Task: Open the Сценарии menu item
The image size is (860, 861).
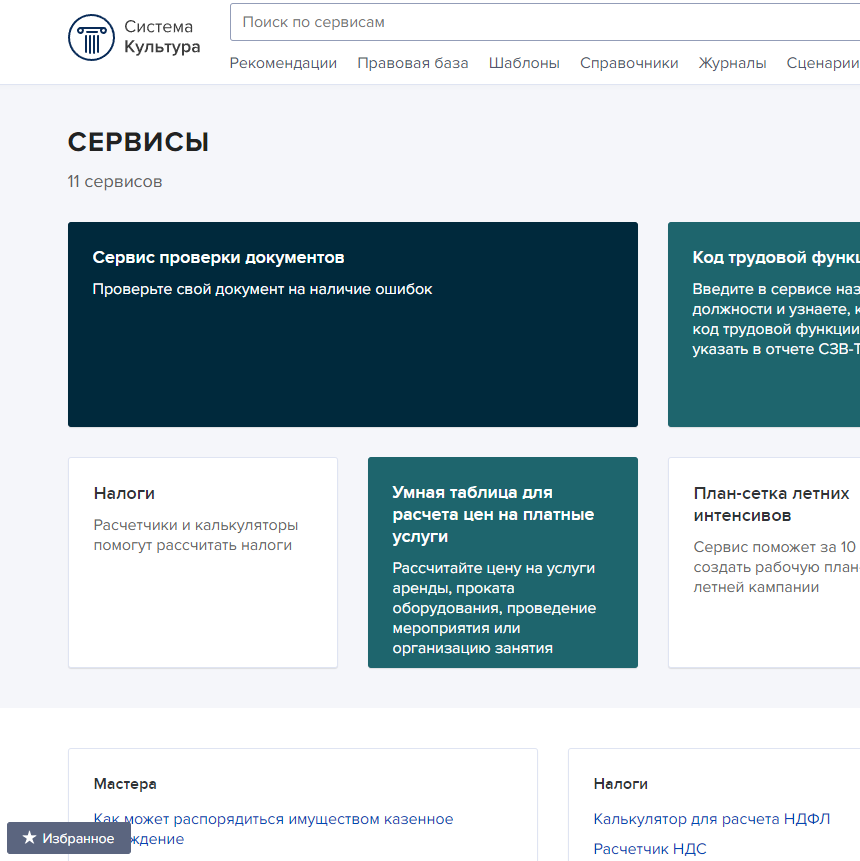Action: pos(823,63)
